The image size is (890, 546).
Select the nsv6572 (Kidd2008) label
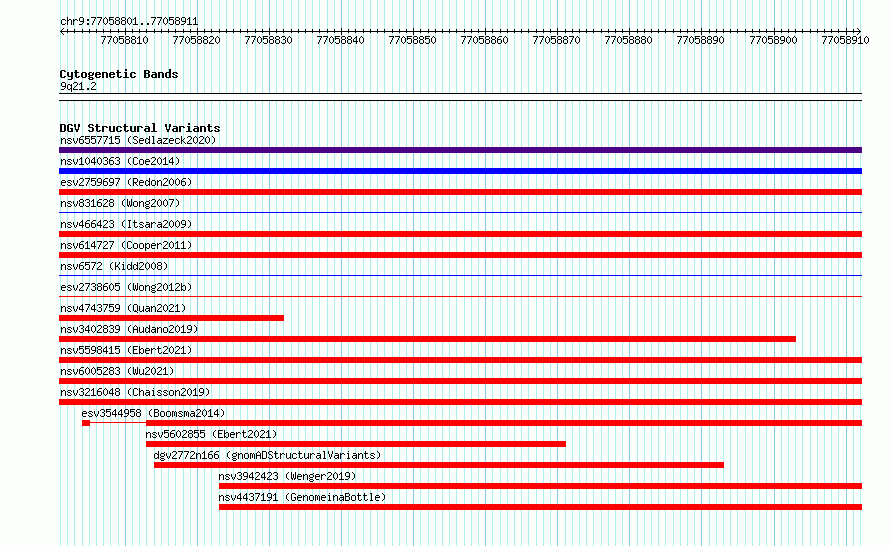point(114,266)
